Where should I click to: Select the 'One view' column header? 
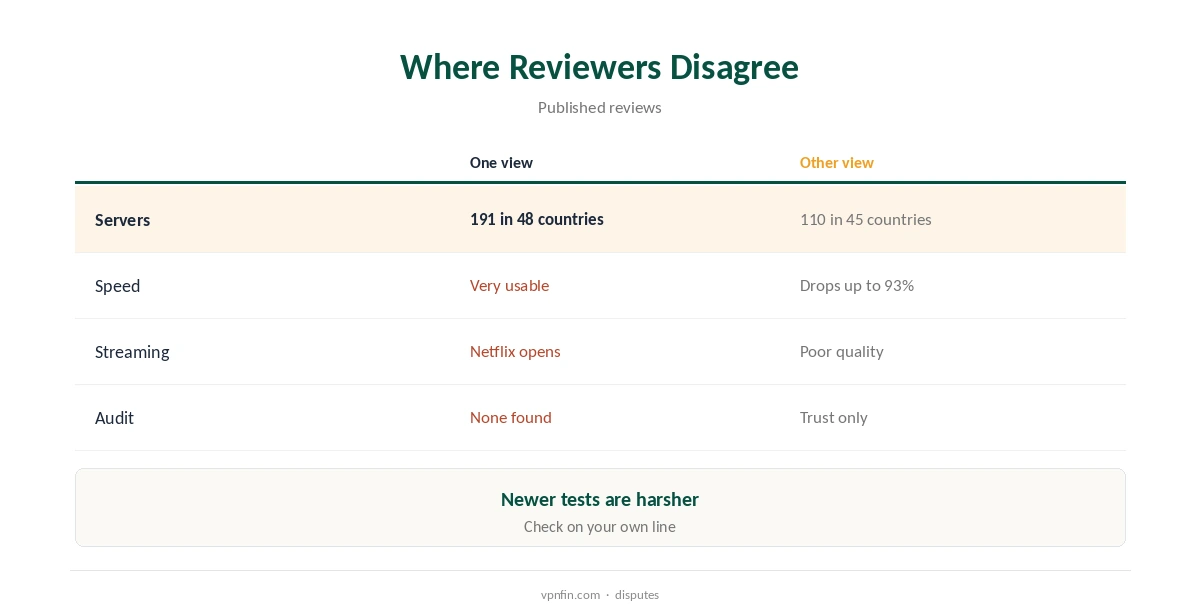click(501, 162)
